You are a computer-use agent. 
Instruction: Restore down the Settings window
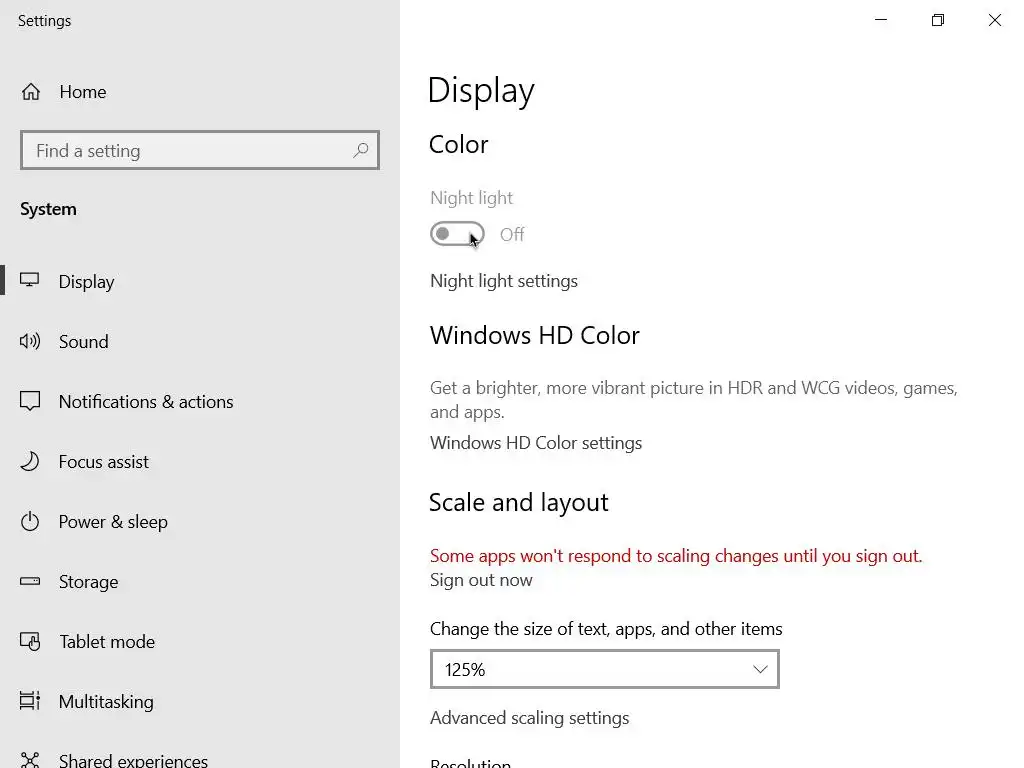click(938, 20)
